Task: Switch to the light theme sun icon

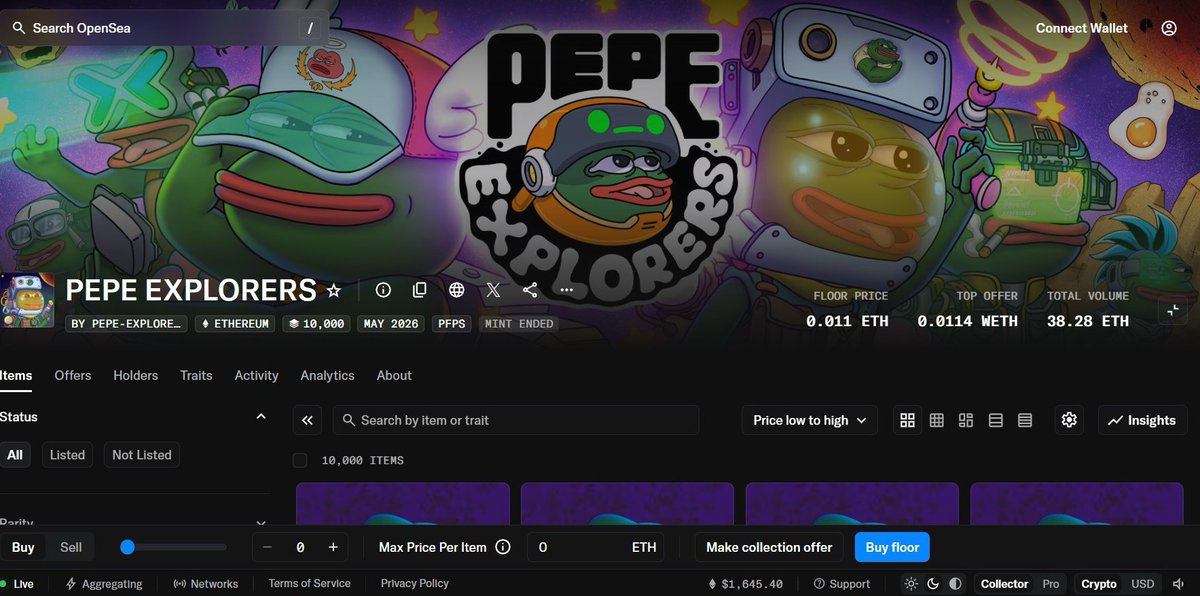Action: click(x=911, y=584)
